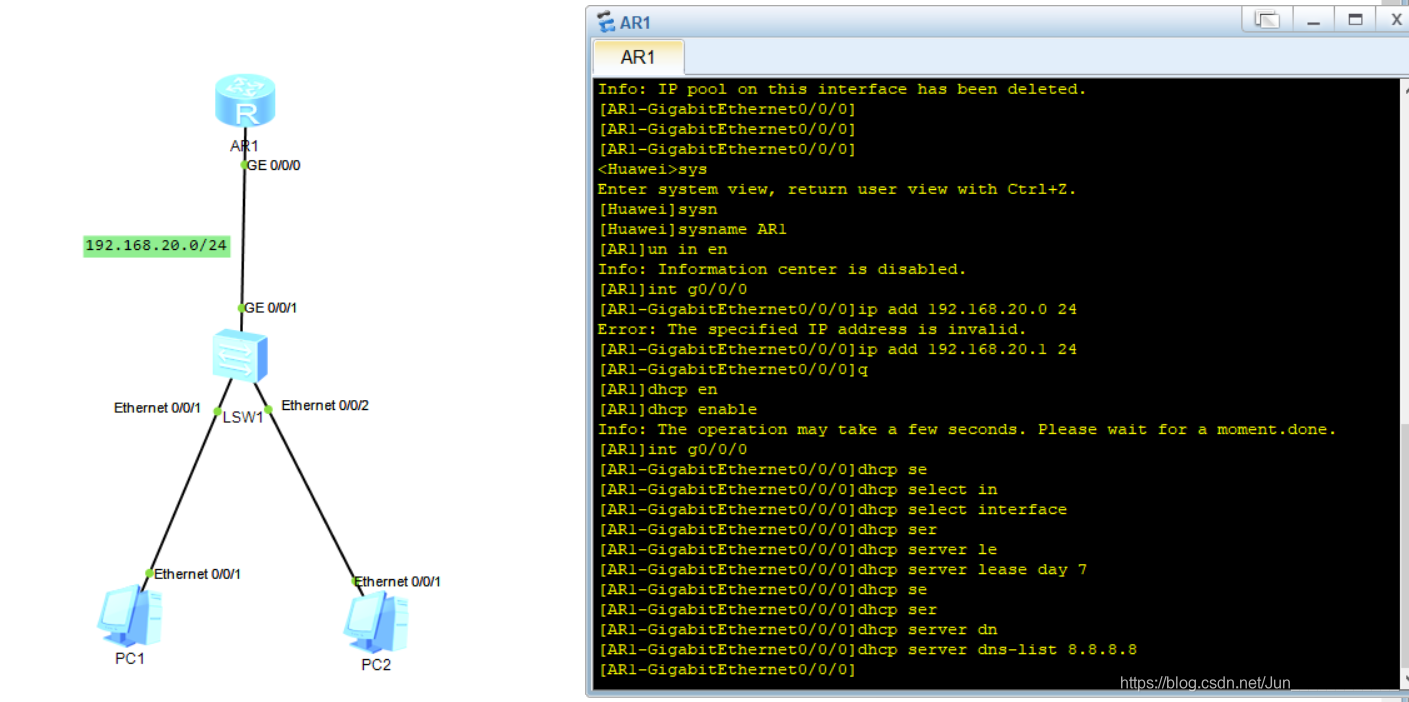1409x702 pixels.
Task: Click the LSW1 device name label
Action: click(243, 417)
